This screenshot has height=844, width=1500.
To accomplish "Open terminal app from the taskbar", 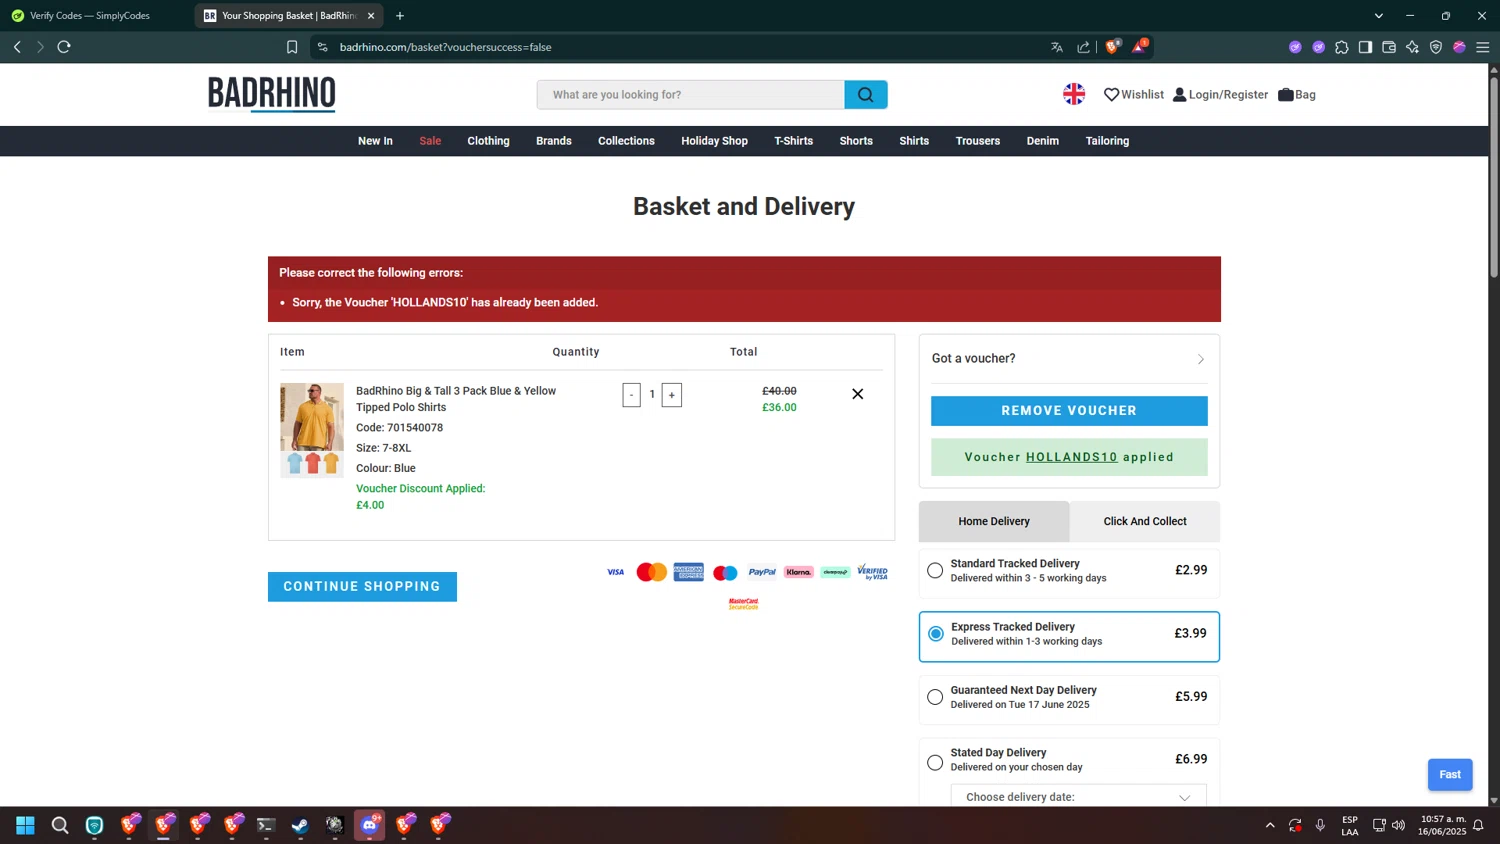I will [x=266, y=825].
